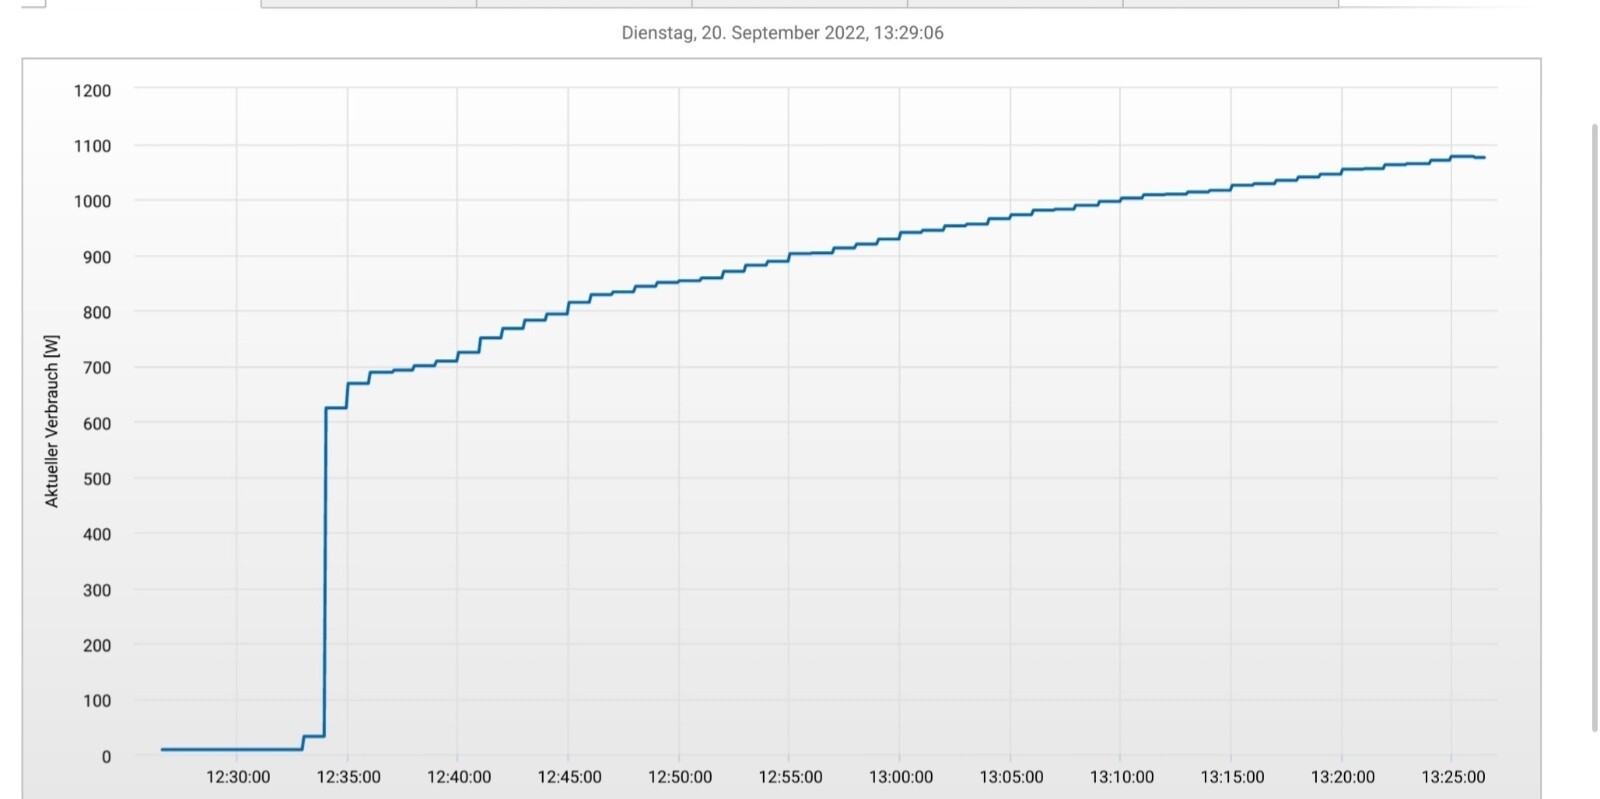Click the 12:30:00 time axis label
Image resolution: width=1600 pixels, height=799 pixels.
(238, 777)
